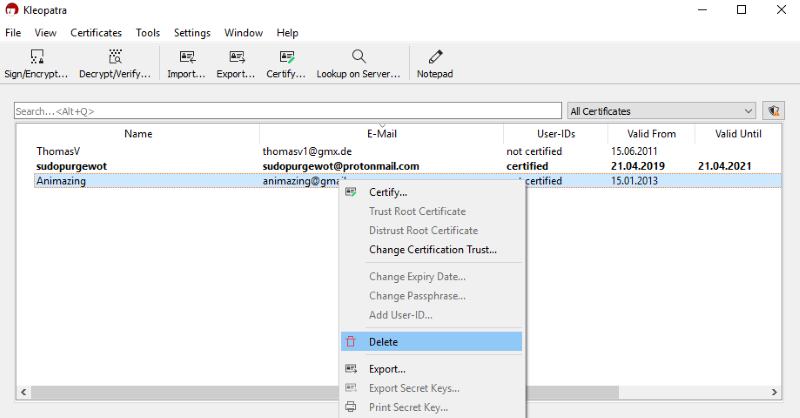Click the Export icon in context menu
Screen dimensions: 800x418
351,368
